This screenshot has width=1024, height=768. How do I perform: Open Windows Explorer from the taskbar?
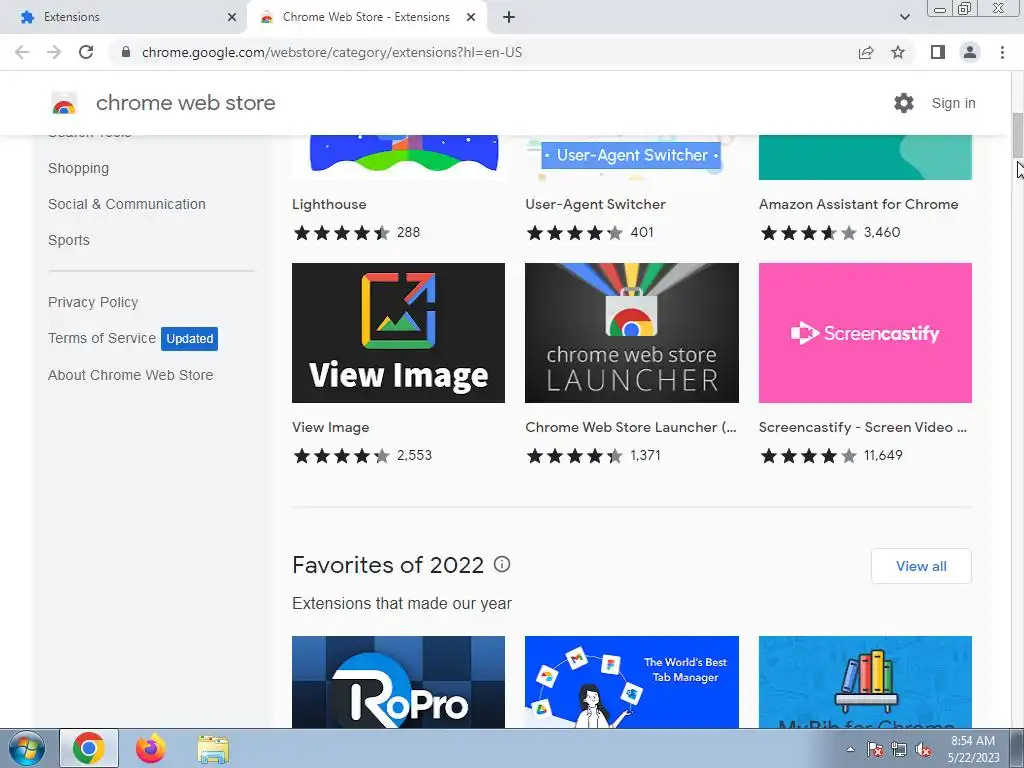pos(213,749)
